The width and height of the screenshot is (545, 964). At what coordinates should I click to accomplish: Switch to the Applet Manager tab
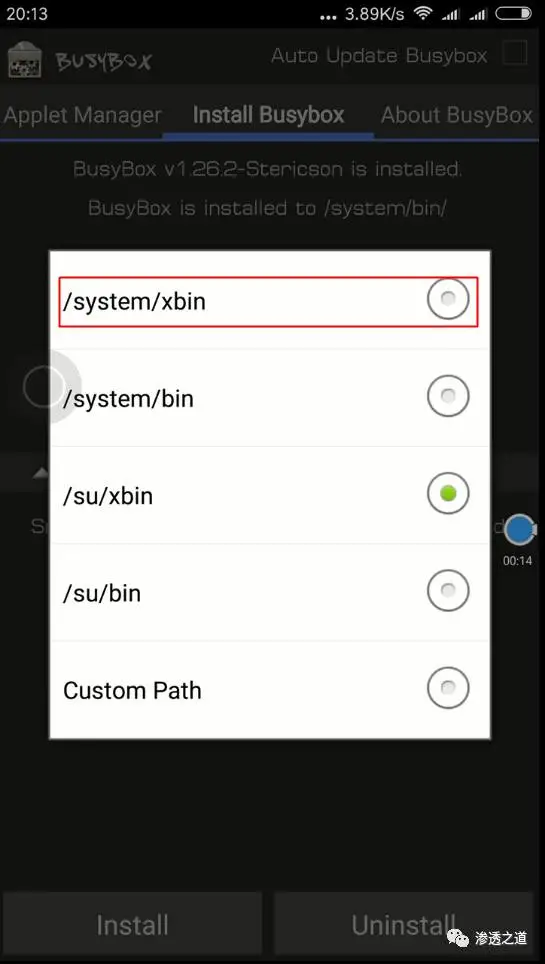click(82, 115)
